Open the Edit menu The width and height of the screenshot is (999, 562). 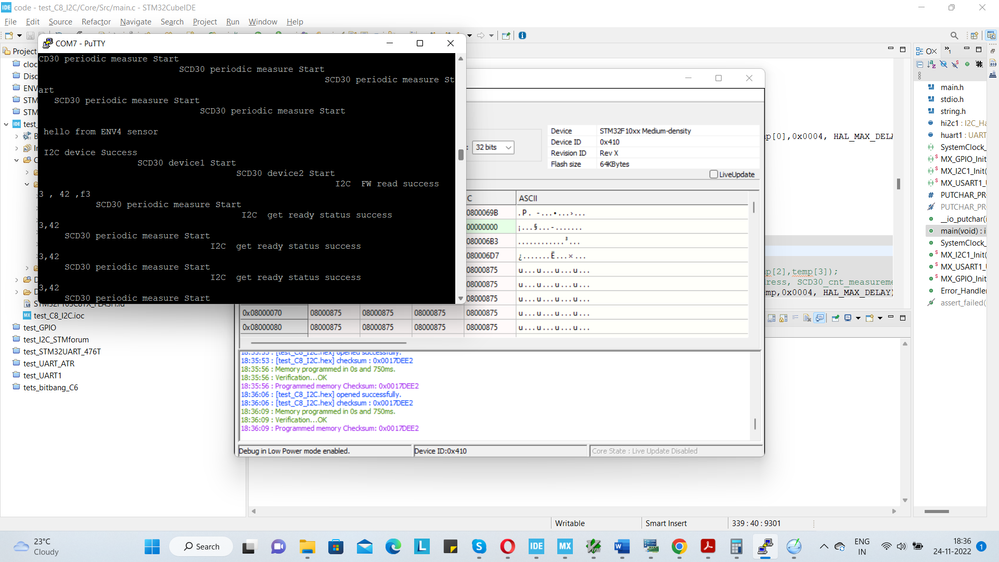pyautogui.click(x=32, y=22)
